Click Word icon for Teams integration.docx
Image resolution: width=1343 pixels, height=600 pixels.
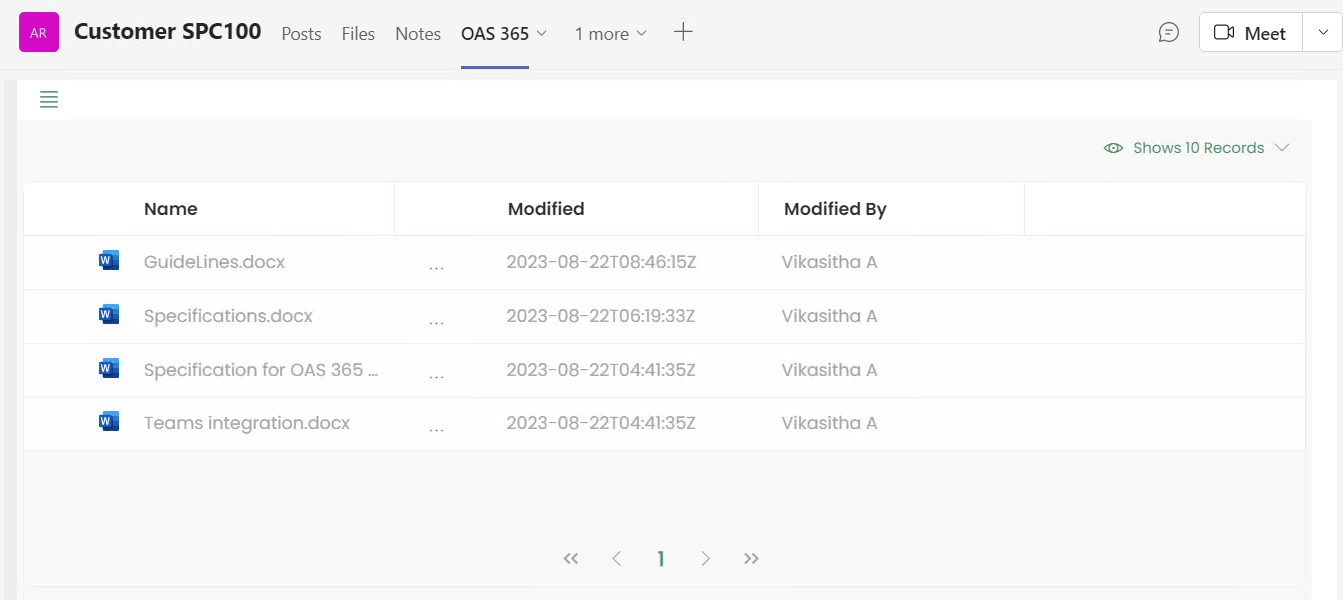109,422
